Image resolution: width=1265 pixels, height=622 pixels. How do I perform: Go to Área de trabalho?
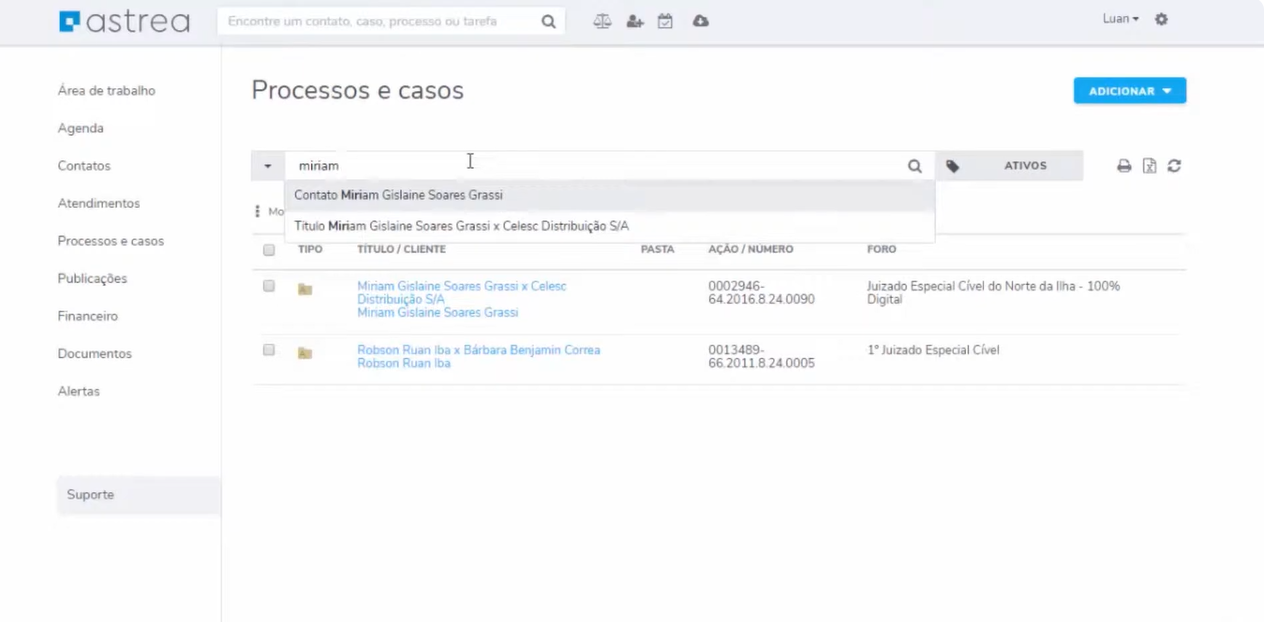107,91
